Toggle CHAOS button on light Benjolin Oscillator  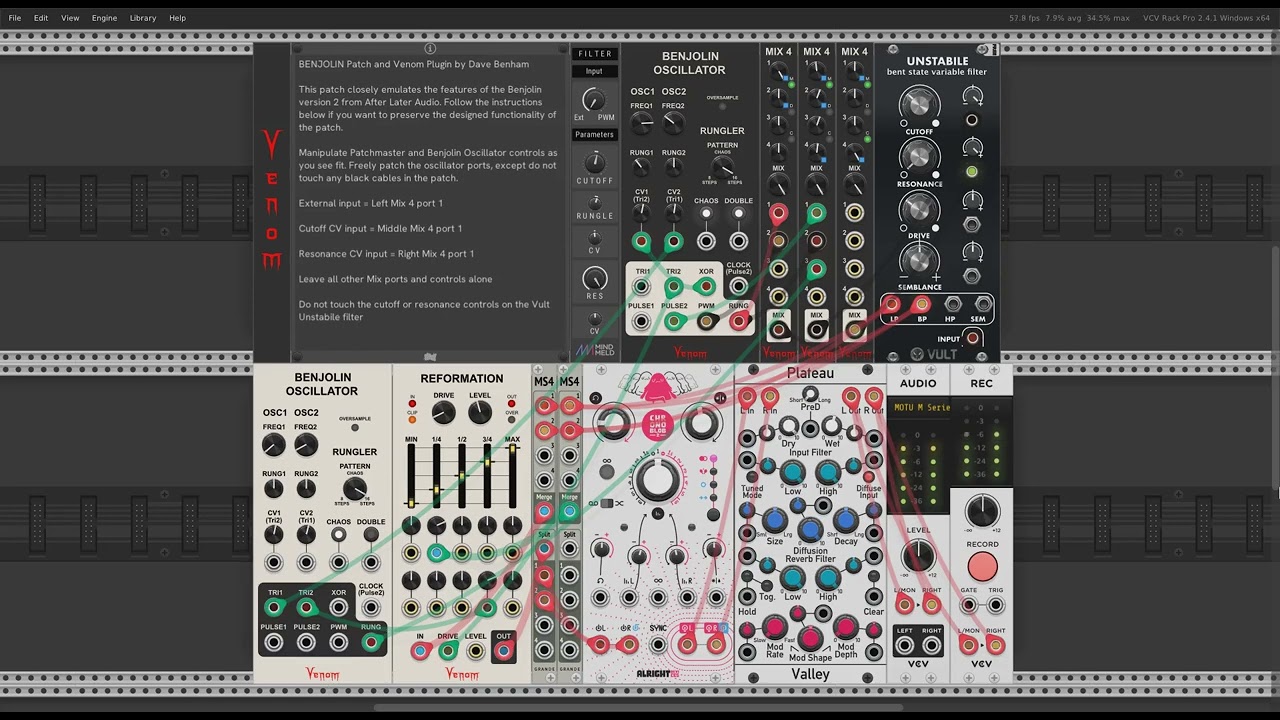click(339, 535)
